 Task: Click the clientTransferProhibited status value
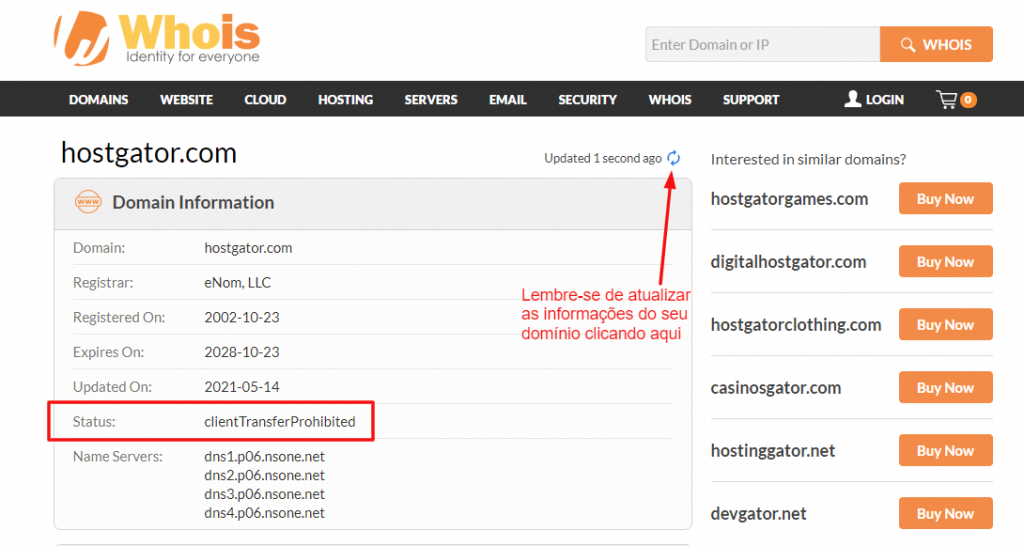[280, 422]
